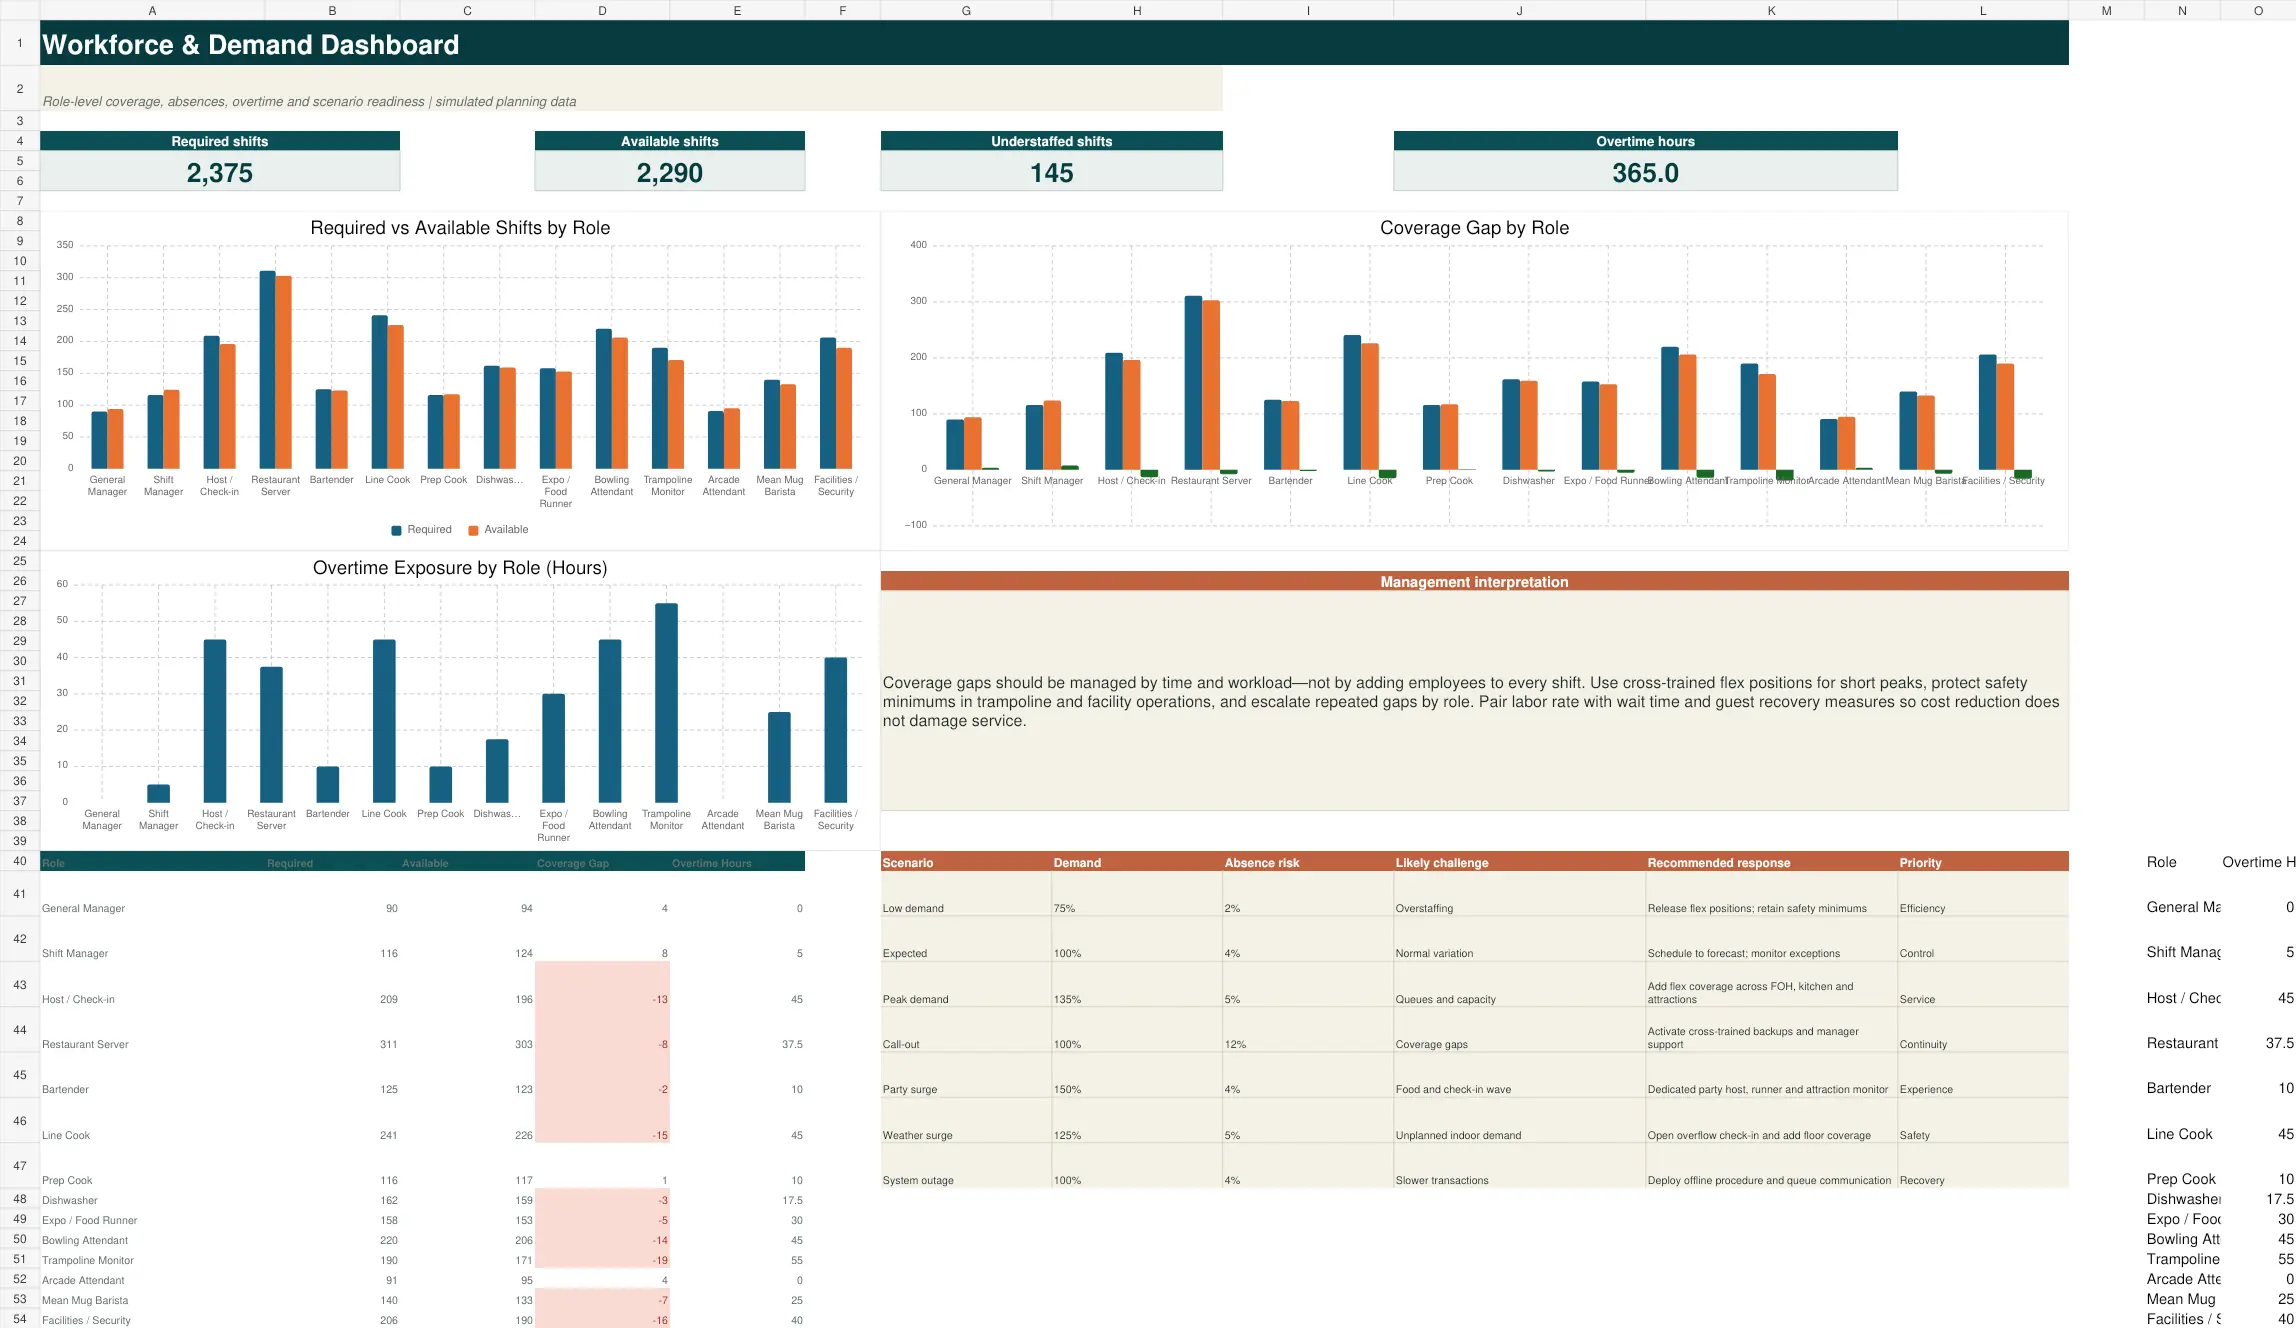Click the 12% absence risk cell for Call-out

pos(1308,1030)
